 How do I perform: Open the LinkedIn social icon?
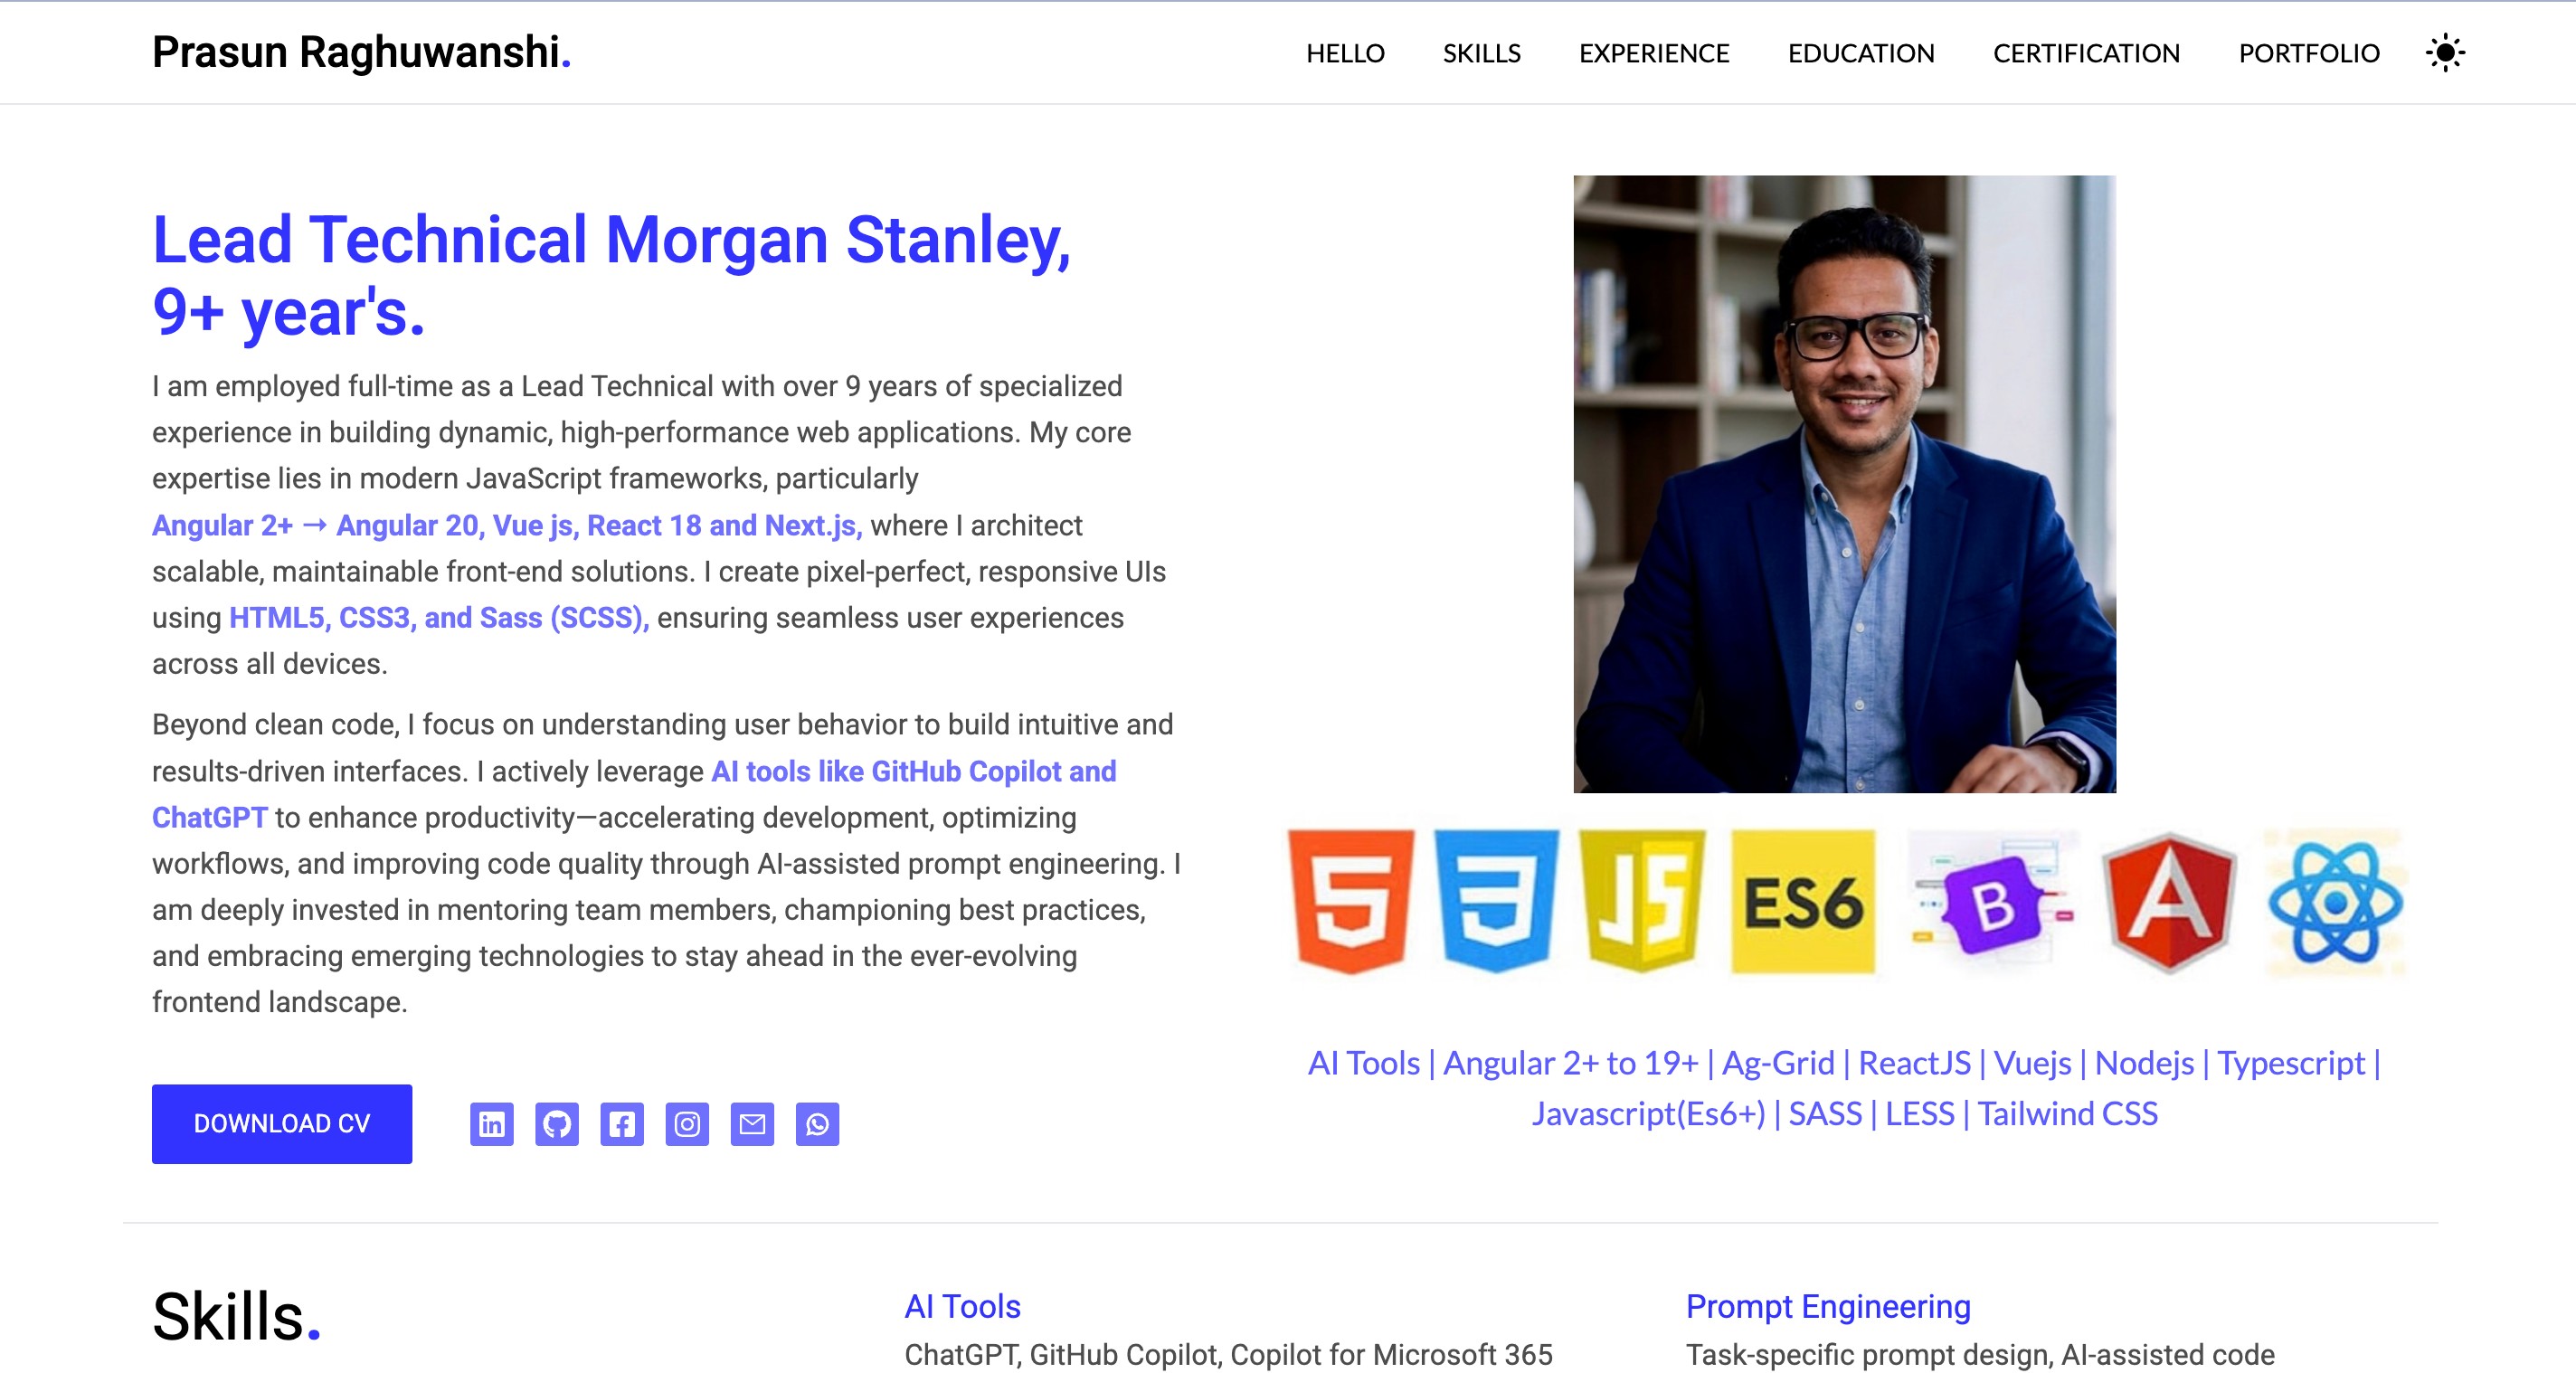(x=492, y=1124)
